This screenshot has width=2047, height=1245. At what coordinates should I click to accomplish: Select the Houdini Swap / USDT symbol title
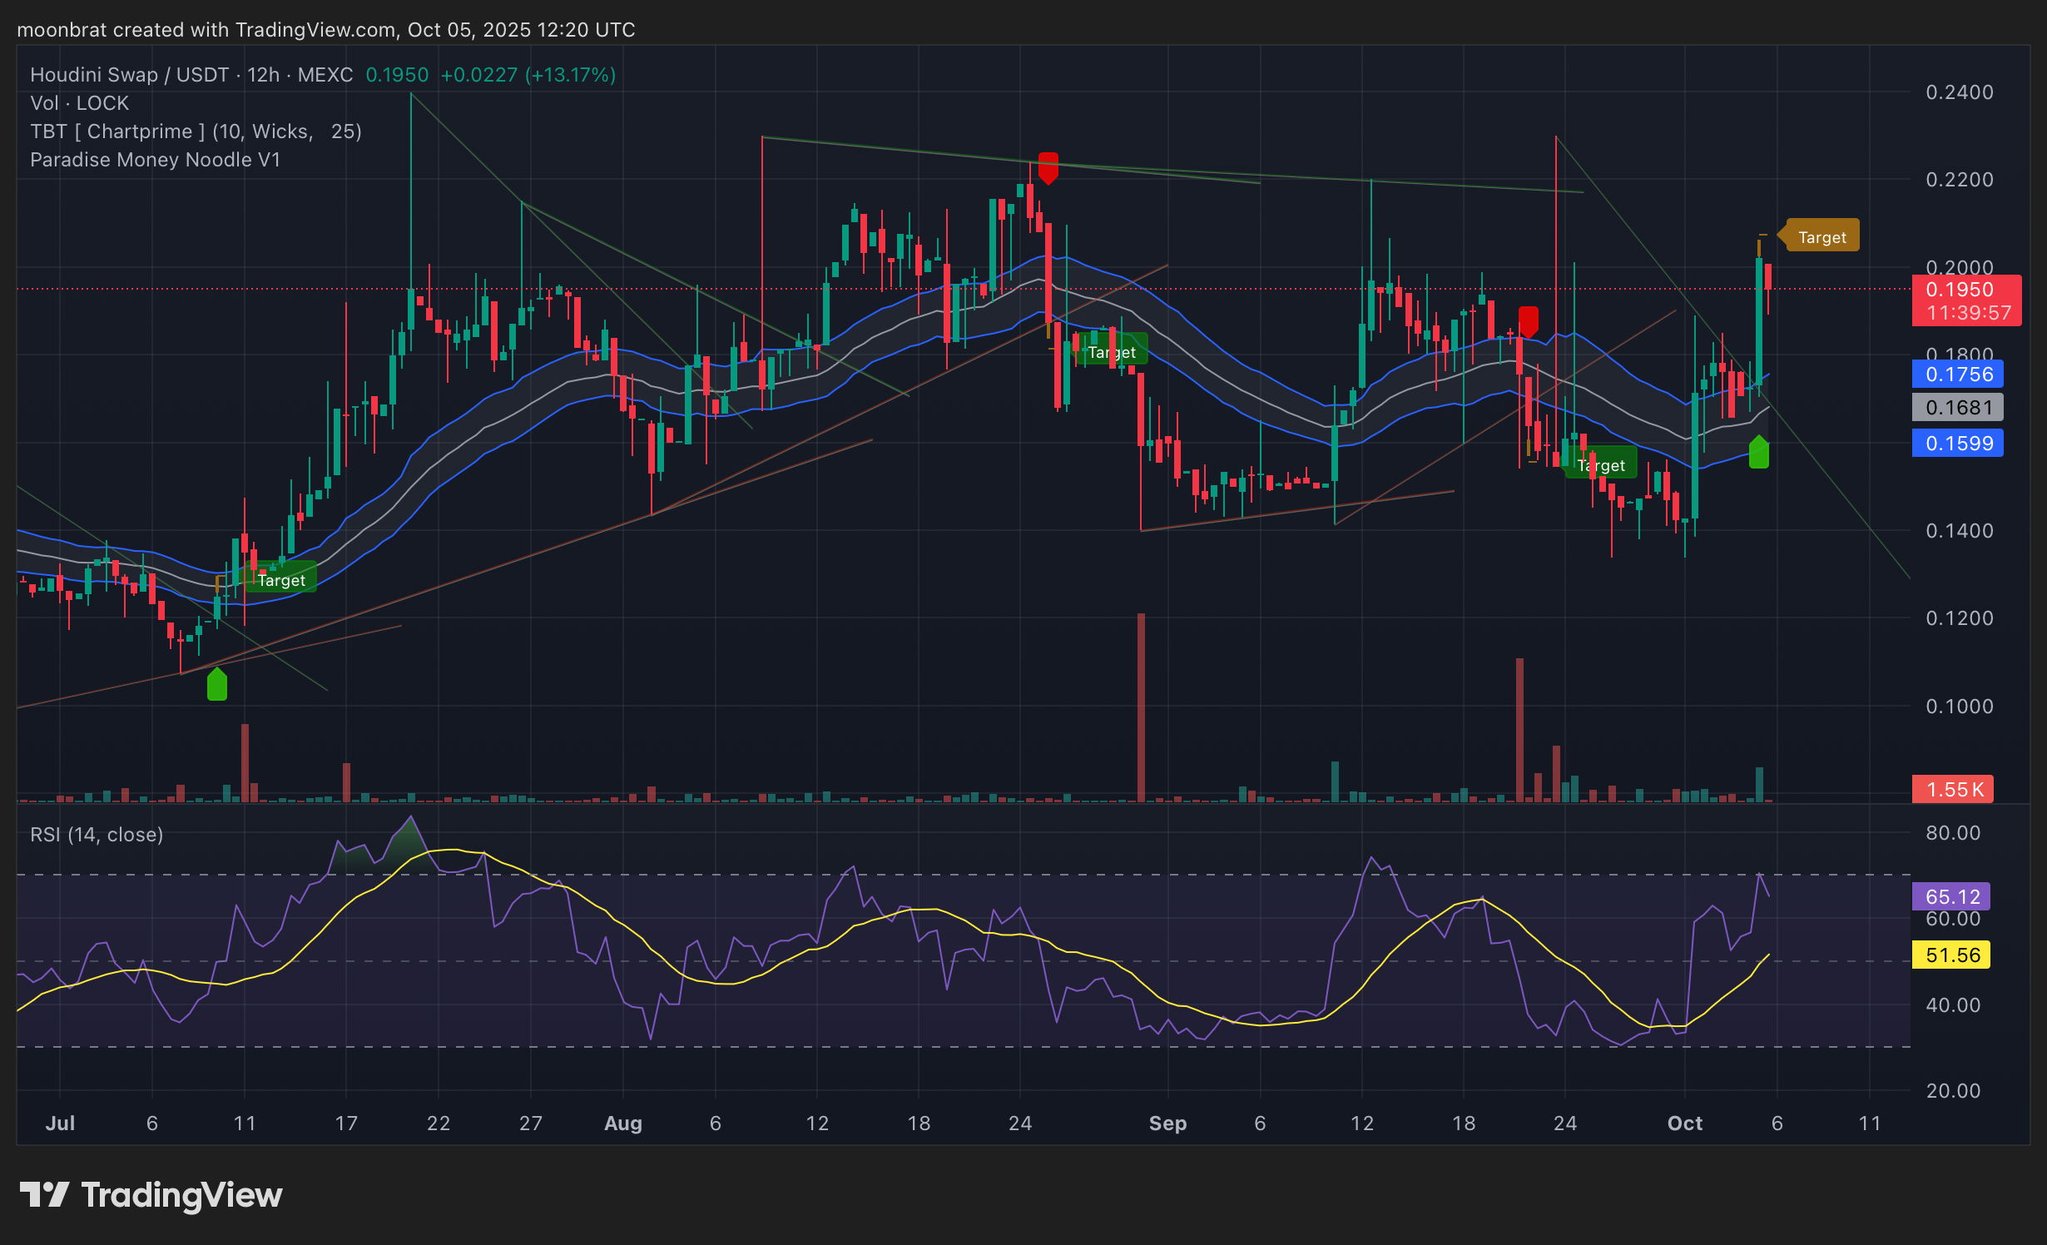coord(130,75)
